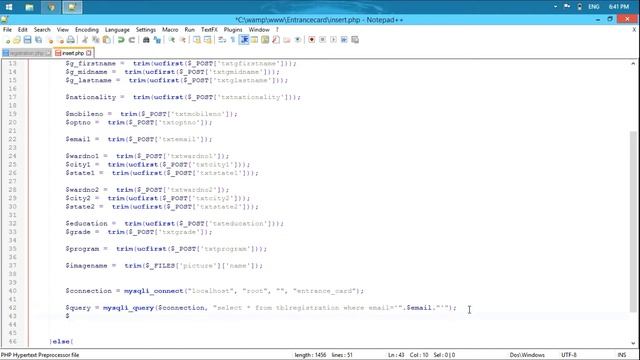Click the Save All toolbar icon
Screen dimensions: 640x360
(x=38, y=40)
